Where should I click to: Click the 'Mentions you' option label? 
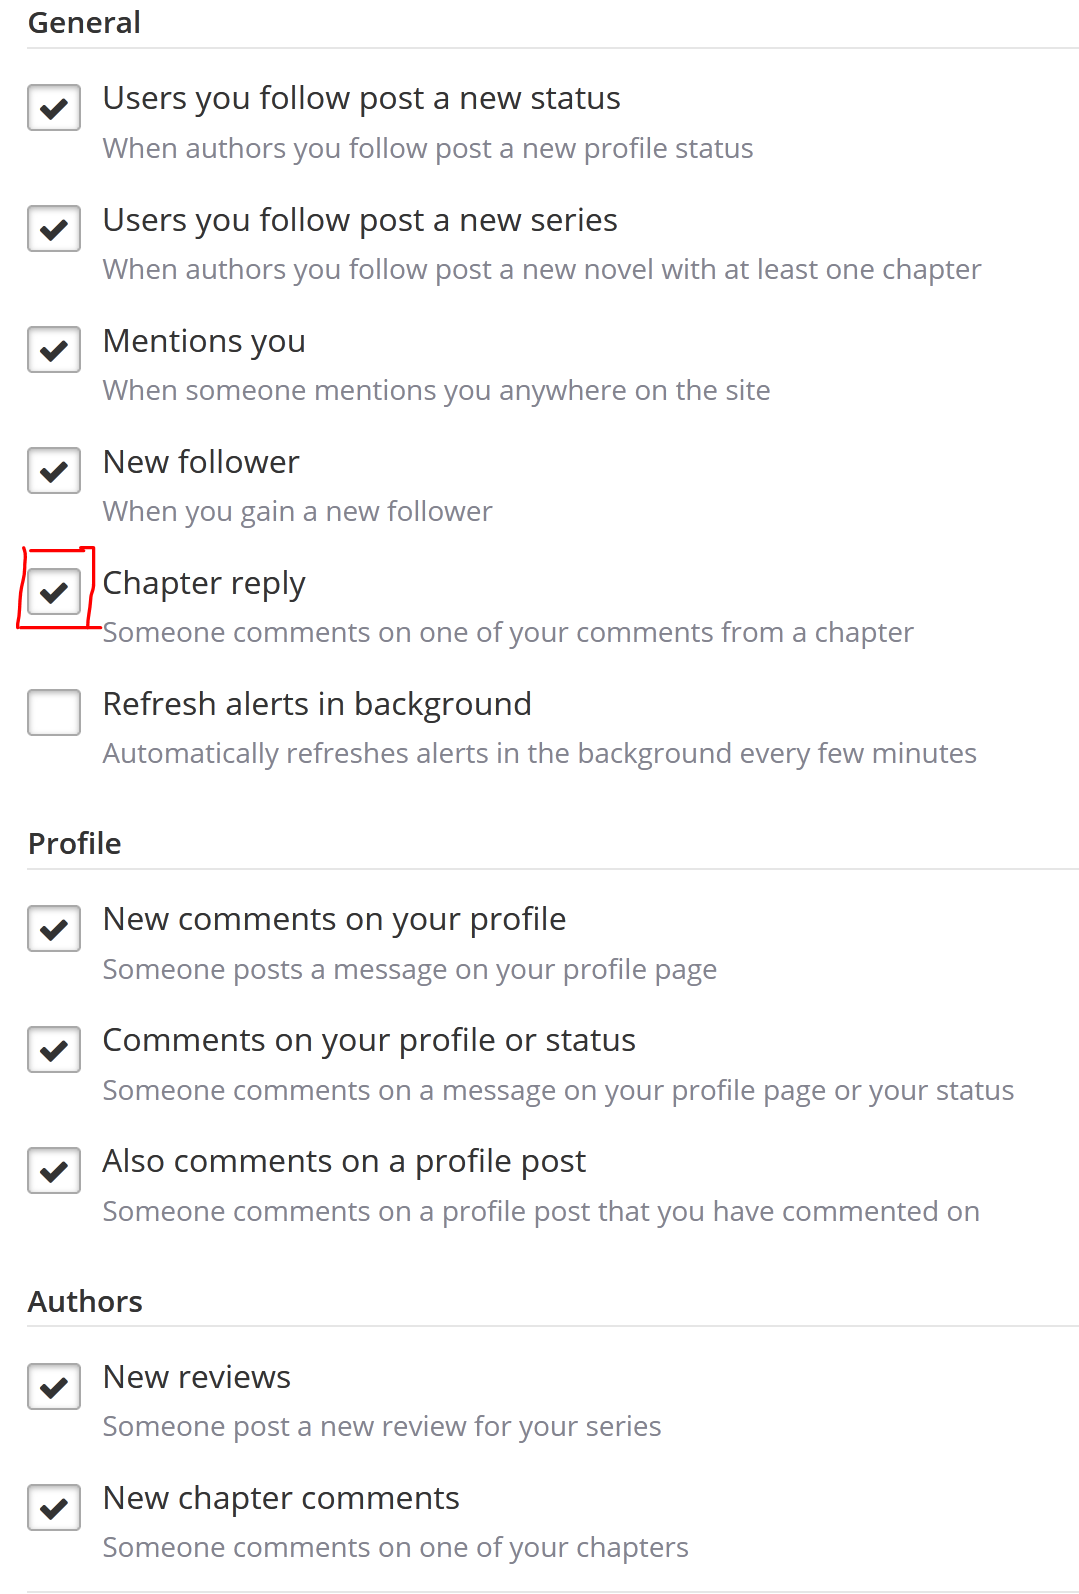pos(204,341)
